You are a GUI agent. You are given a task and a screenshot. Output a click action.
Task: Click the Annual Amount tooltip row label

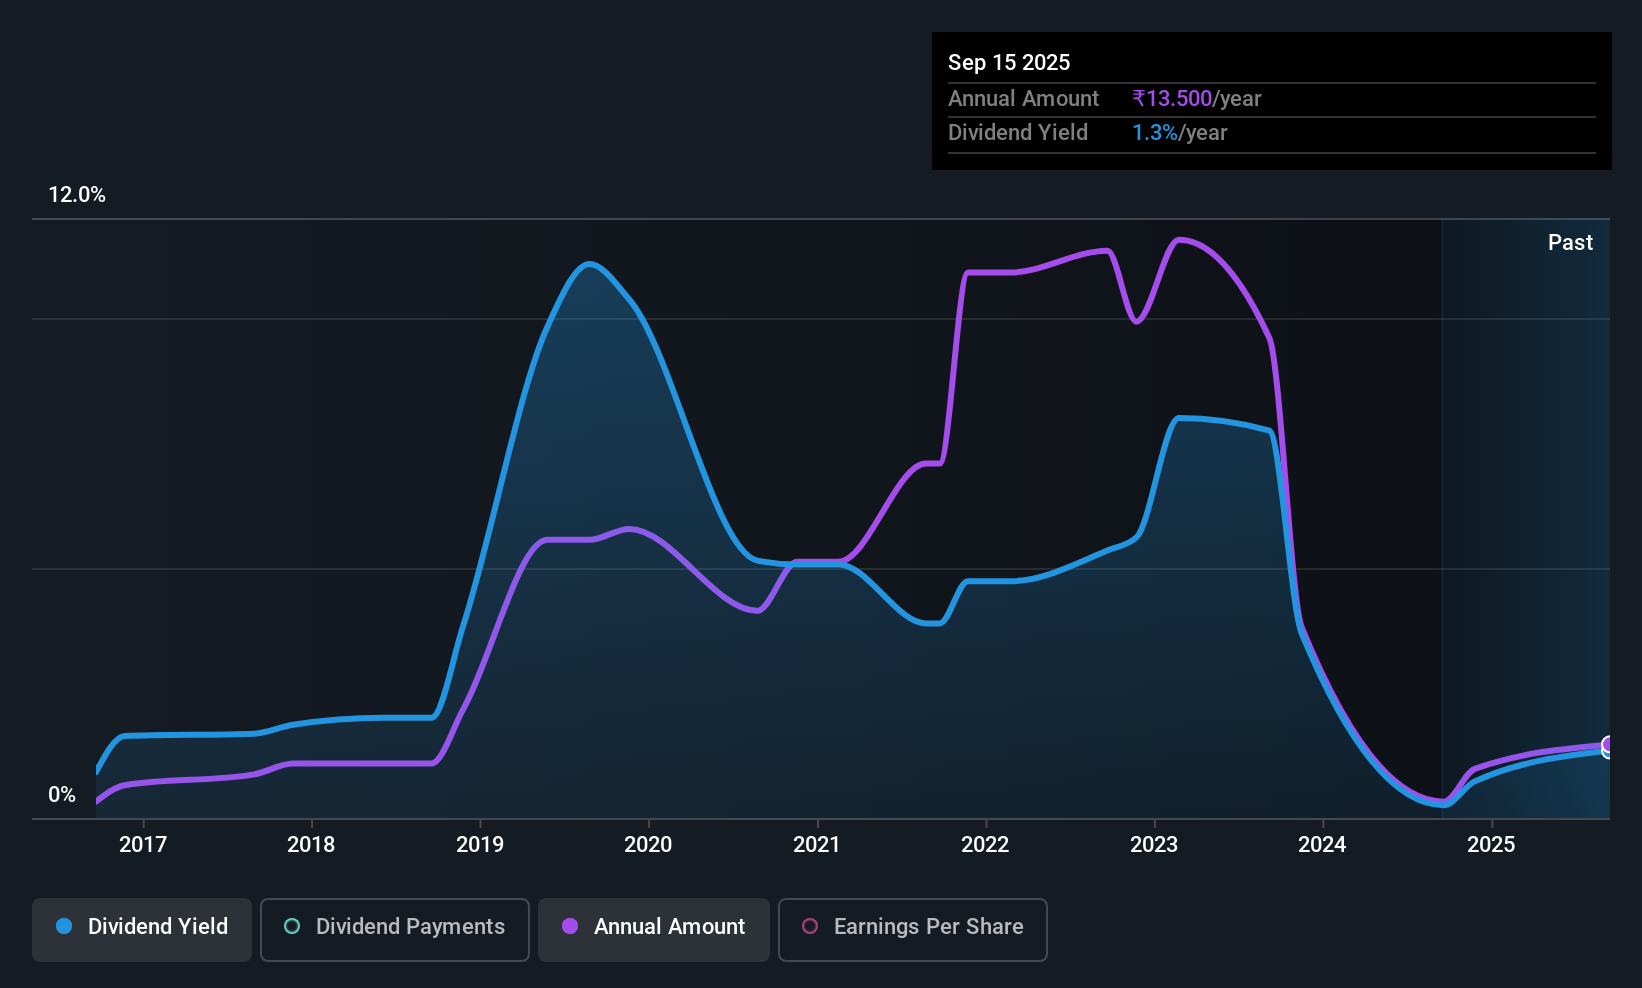tap(1023, 99)
